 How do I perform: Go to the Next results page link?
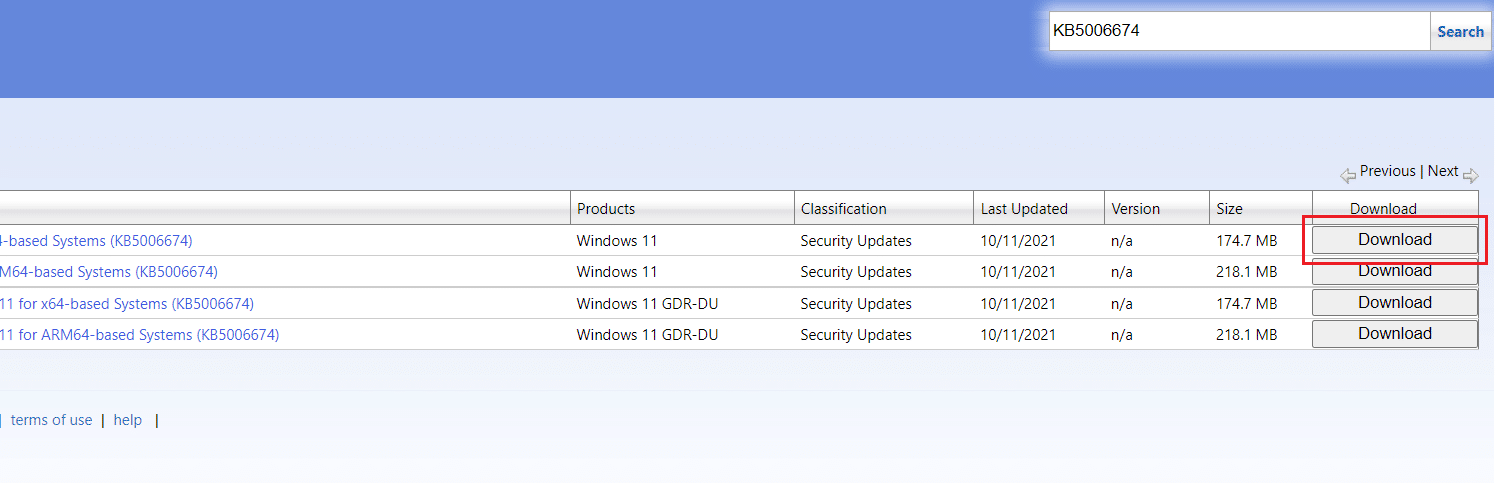(1442, 171)
